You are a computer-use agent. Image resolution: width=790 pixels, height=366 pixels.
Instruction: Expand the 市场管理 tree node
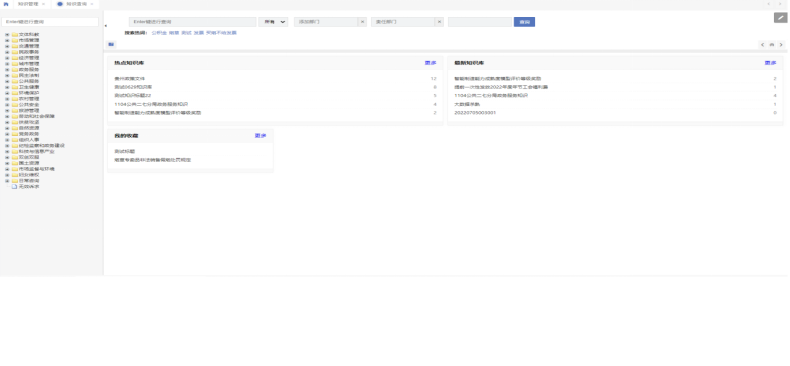(x=7, y=40)
